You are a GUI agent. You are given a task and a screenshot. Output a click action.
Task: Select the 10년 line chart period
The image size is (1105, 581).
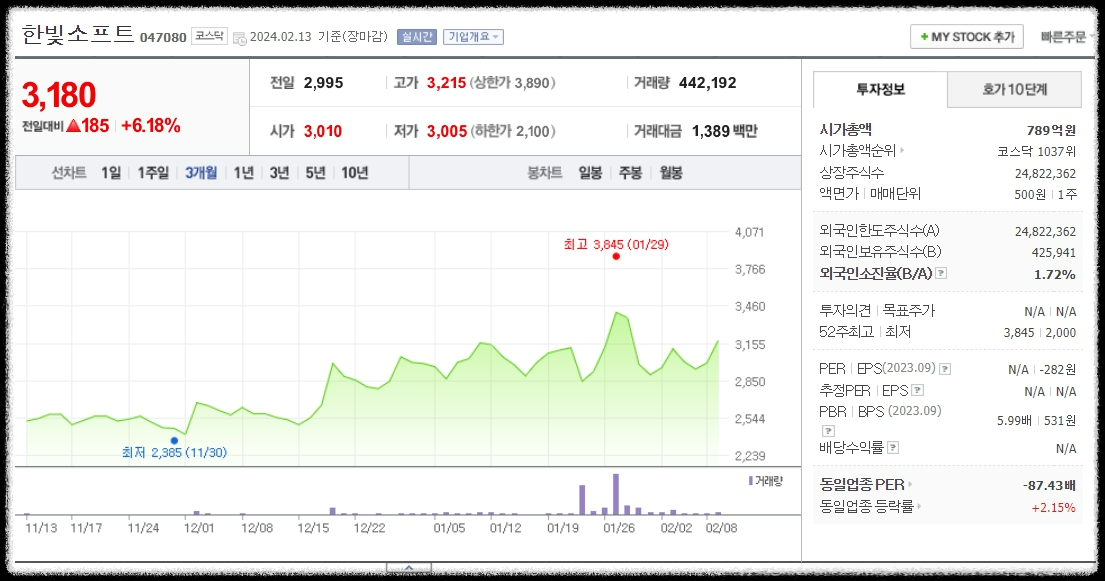[354, 173]
